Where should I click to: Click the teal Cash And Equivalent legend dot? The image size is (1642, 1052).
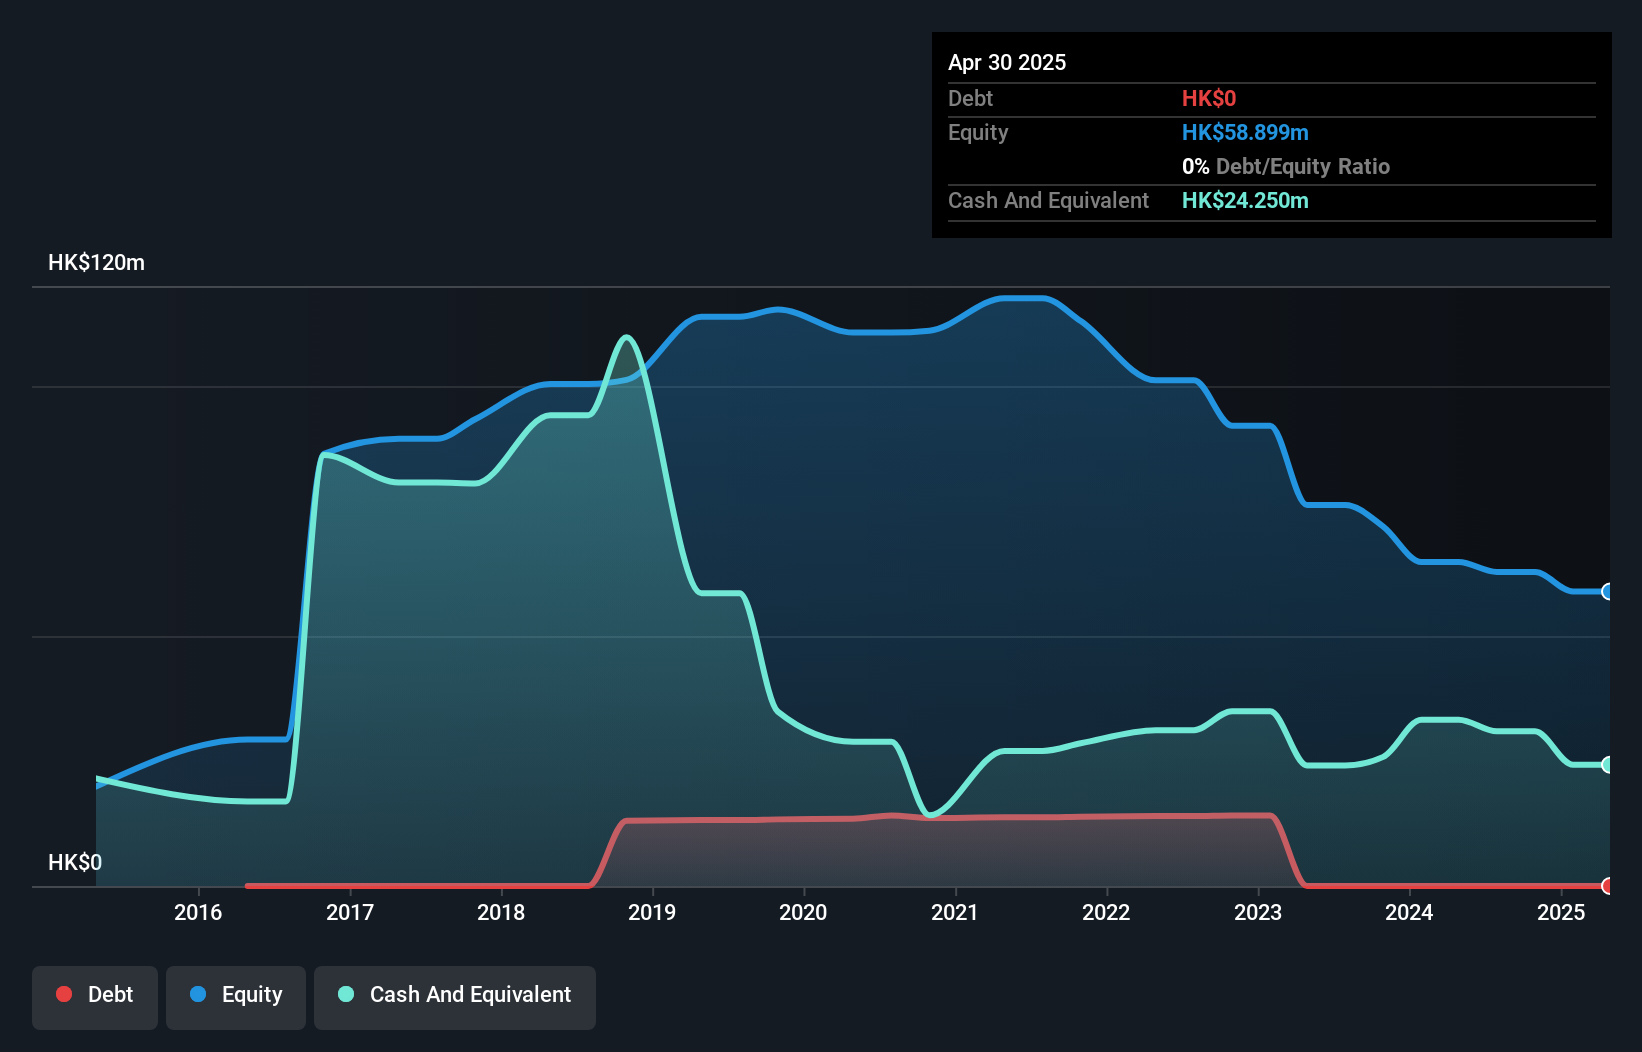click(x=345, y=994)
